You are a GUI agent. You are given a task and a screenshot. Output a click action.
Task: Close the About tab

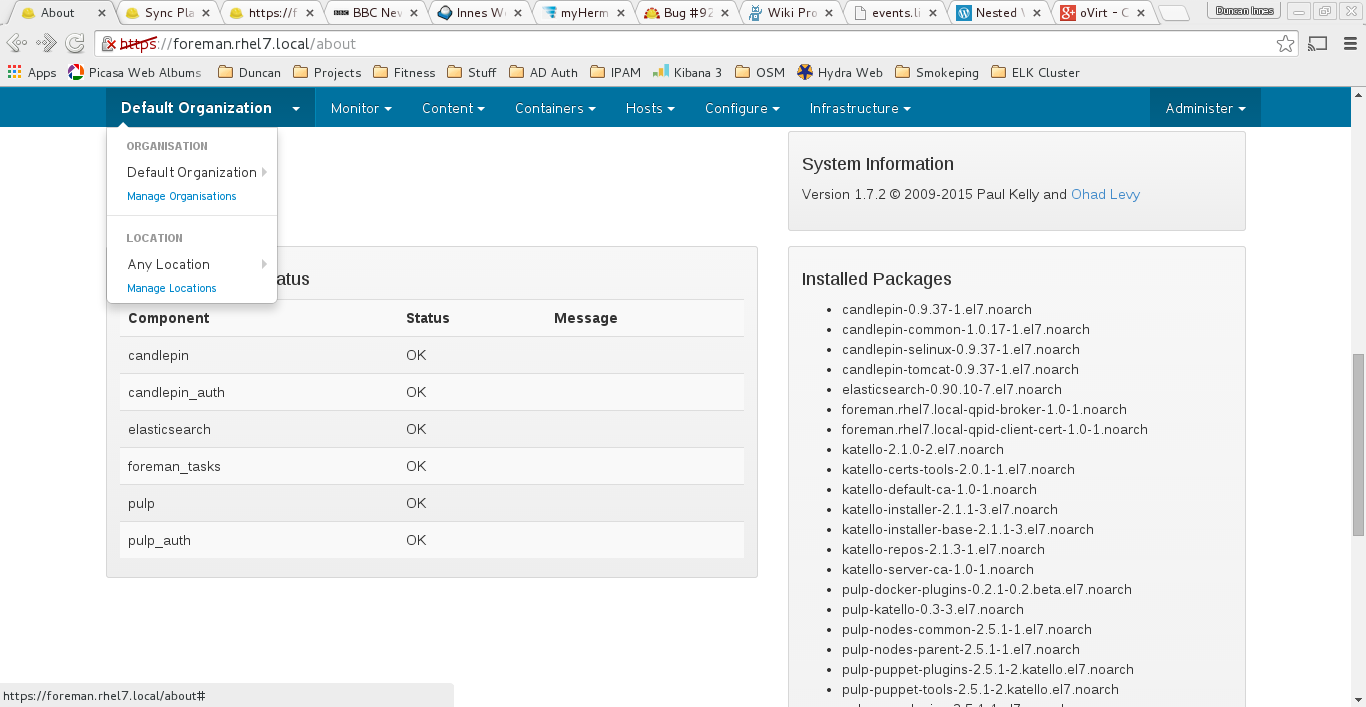101,13
